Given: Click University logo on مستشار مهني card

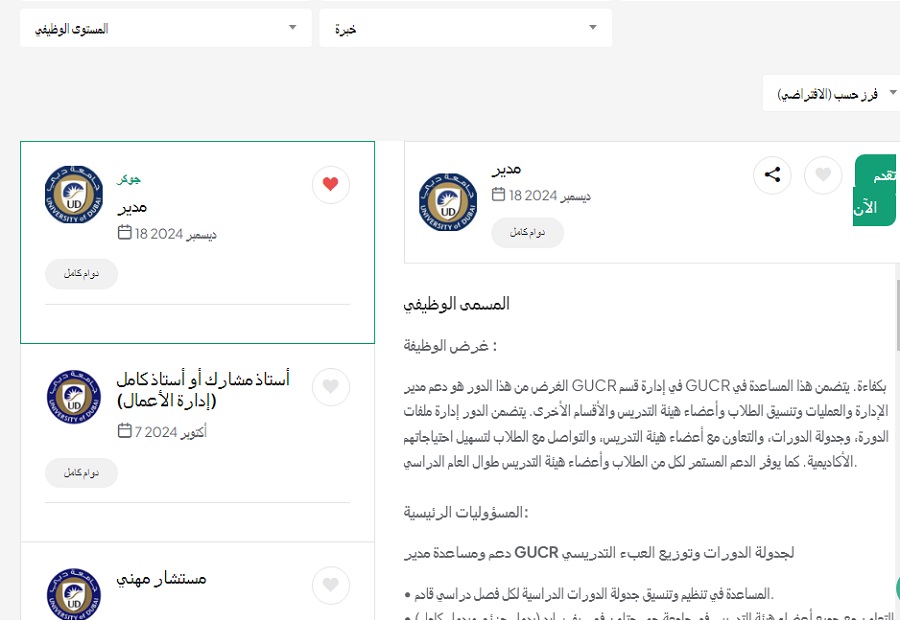Looking at the screenshot, I should [x=74, y=593].
